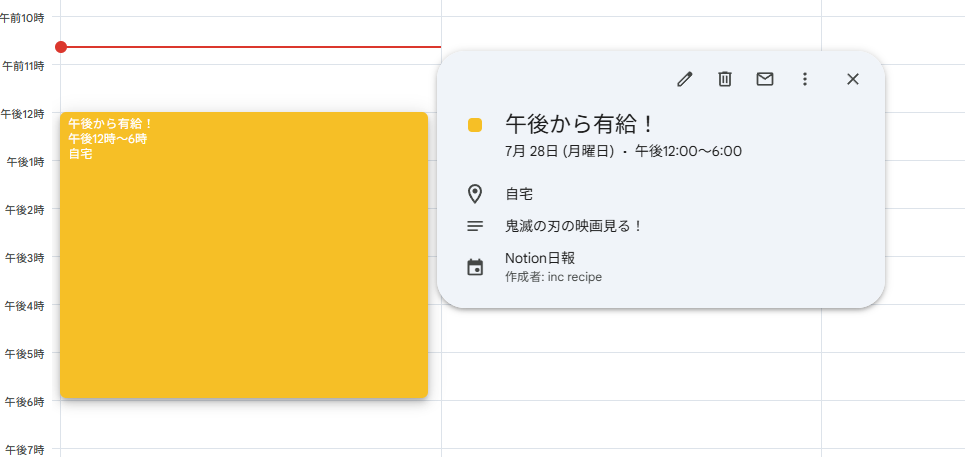Click the yellow event color square
Viewport: 965px width, 457px height.
pyautogui.click(x=474, y=125)
